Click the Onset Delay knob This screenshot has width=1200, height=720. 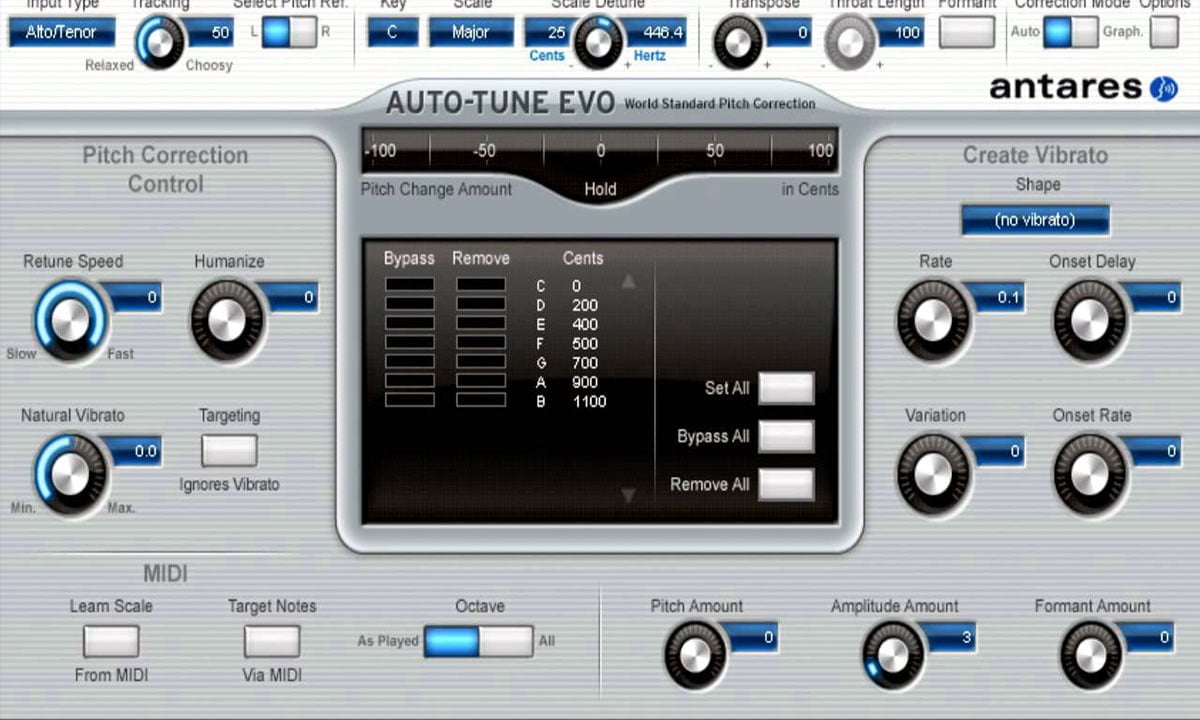point(1090,321)
